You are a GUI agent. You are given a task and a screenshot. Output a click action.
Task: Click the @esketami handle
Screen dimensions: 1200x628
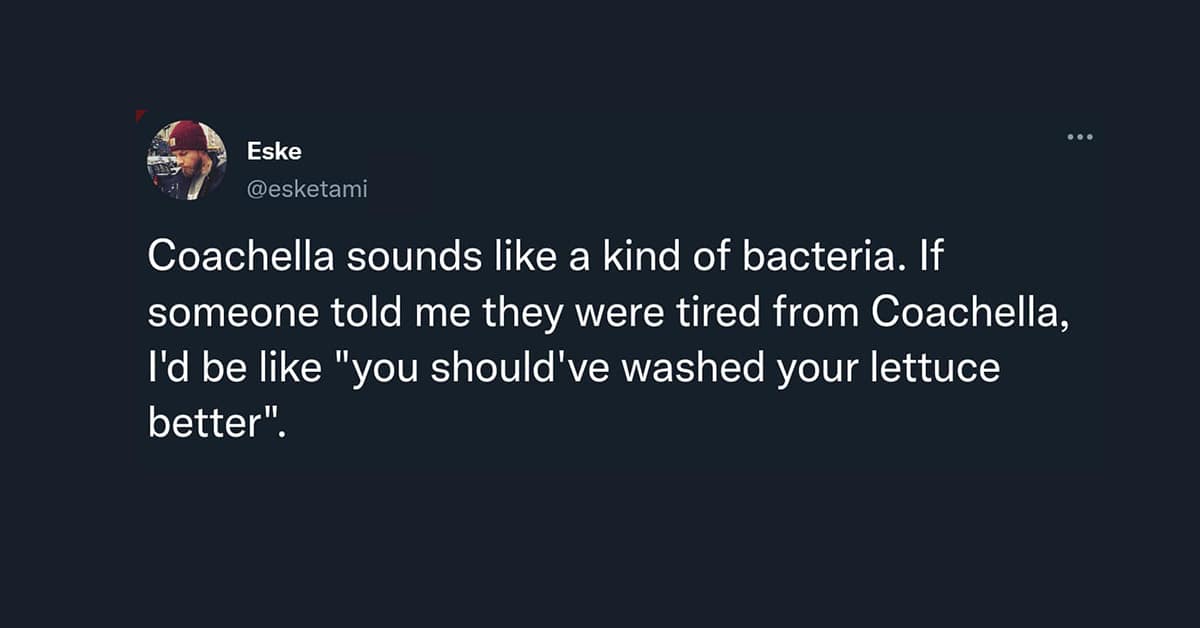click(x=307, y=187)
